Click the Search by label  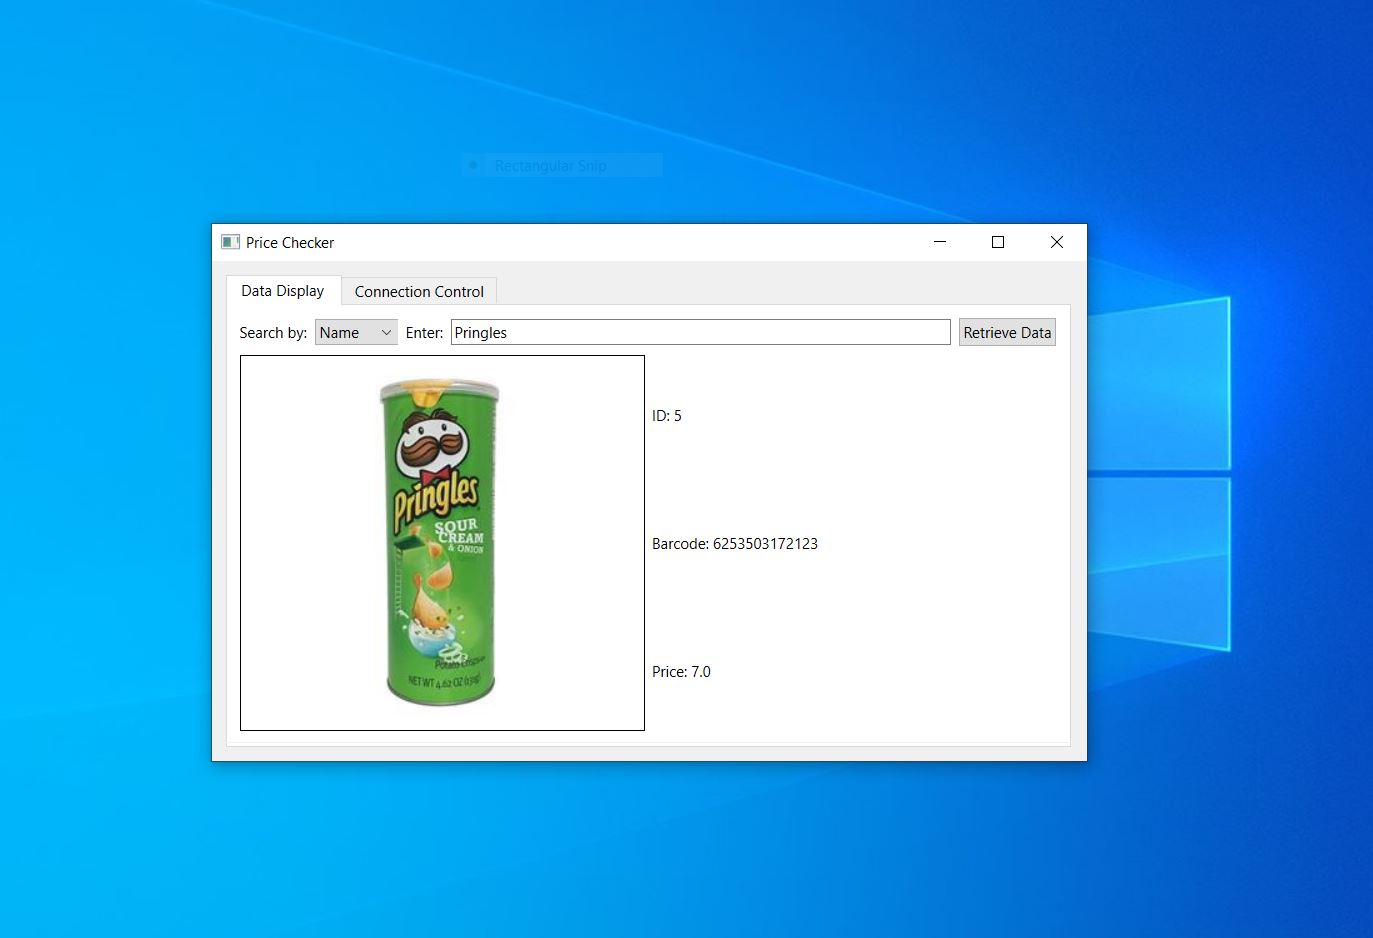(273, 333)
